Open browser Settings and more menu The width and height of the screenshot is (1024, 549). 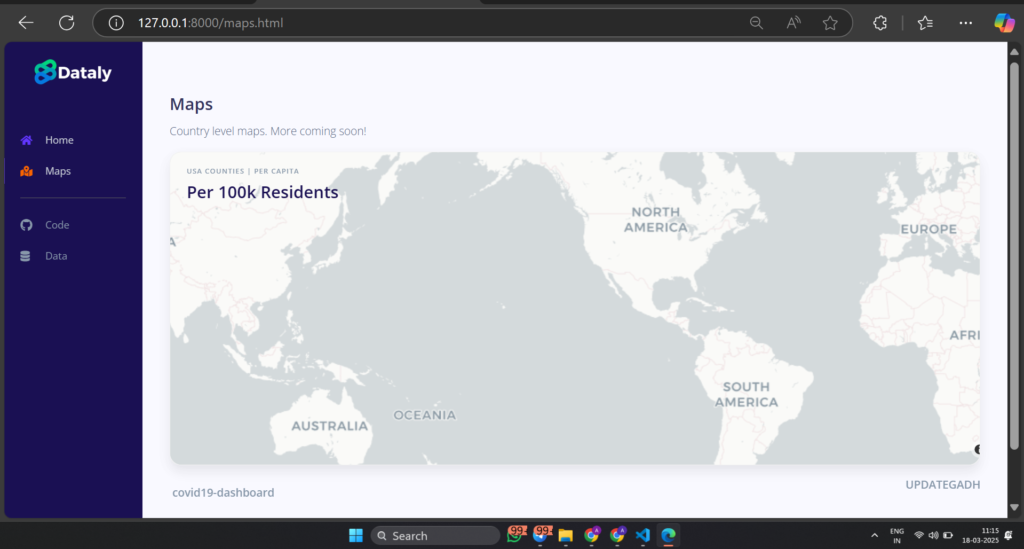click(x=965, y=23)
